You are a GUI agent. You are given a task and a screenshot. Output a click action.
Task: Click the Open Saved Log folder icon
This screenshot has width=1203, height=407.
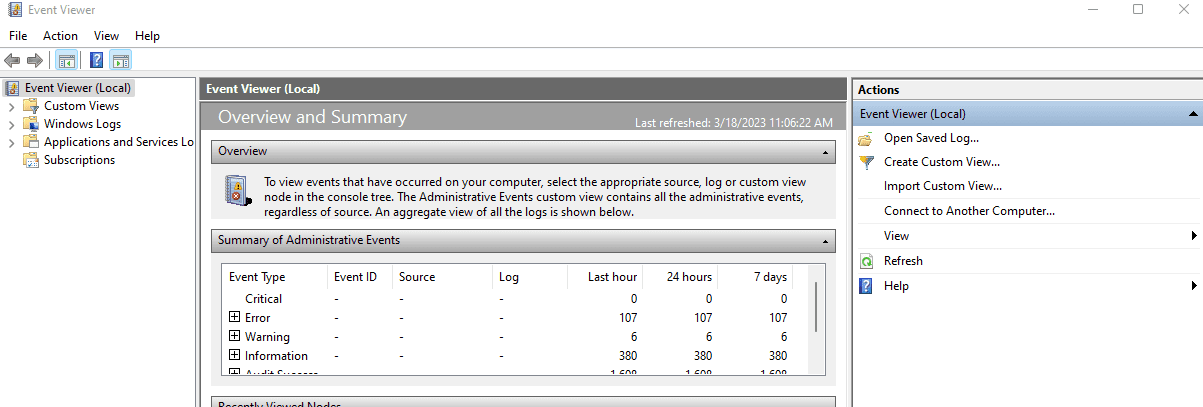pos(866,138)
